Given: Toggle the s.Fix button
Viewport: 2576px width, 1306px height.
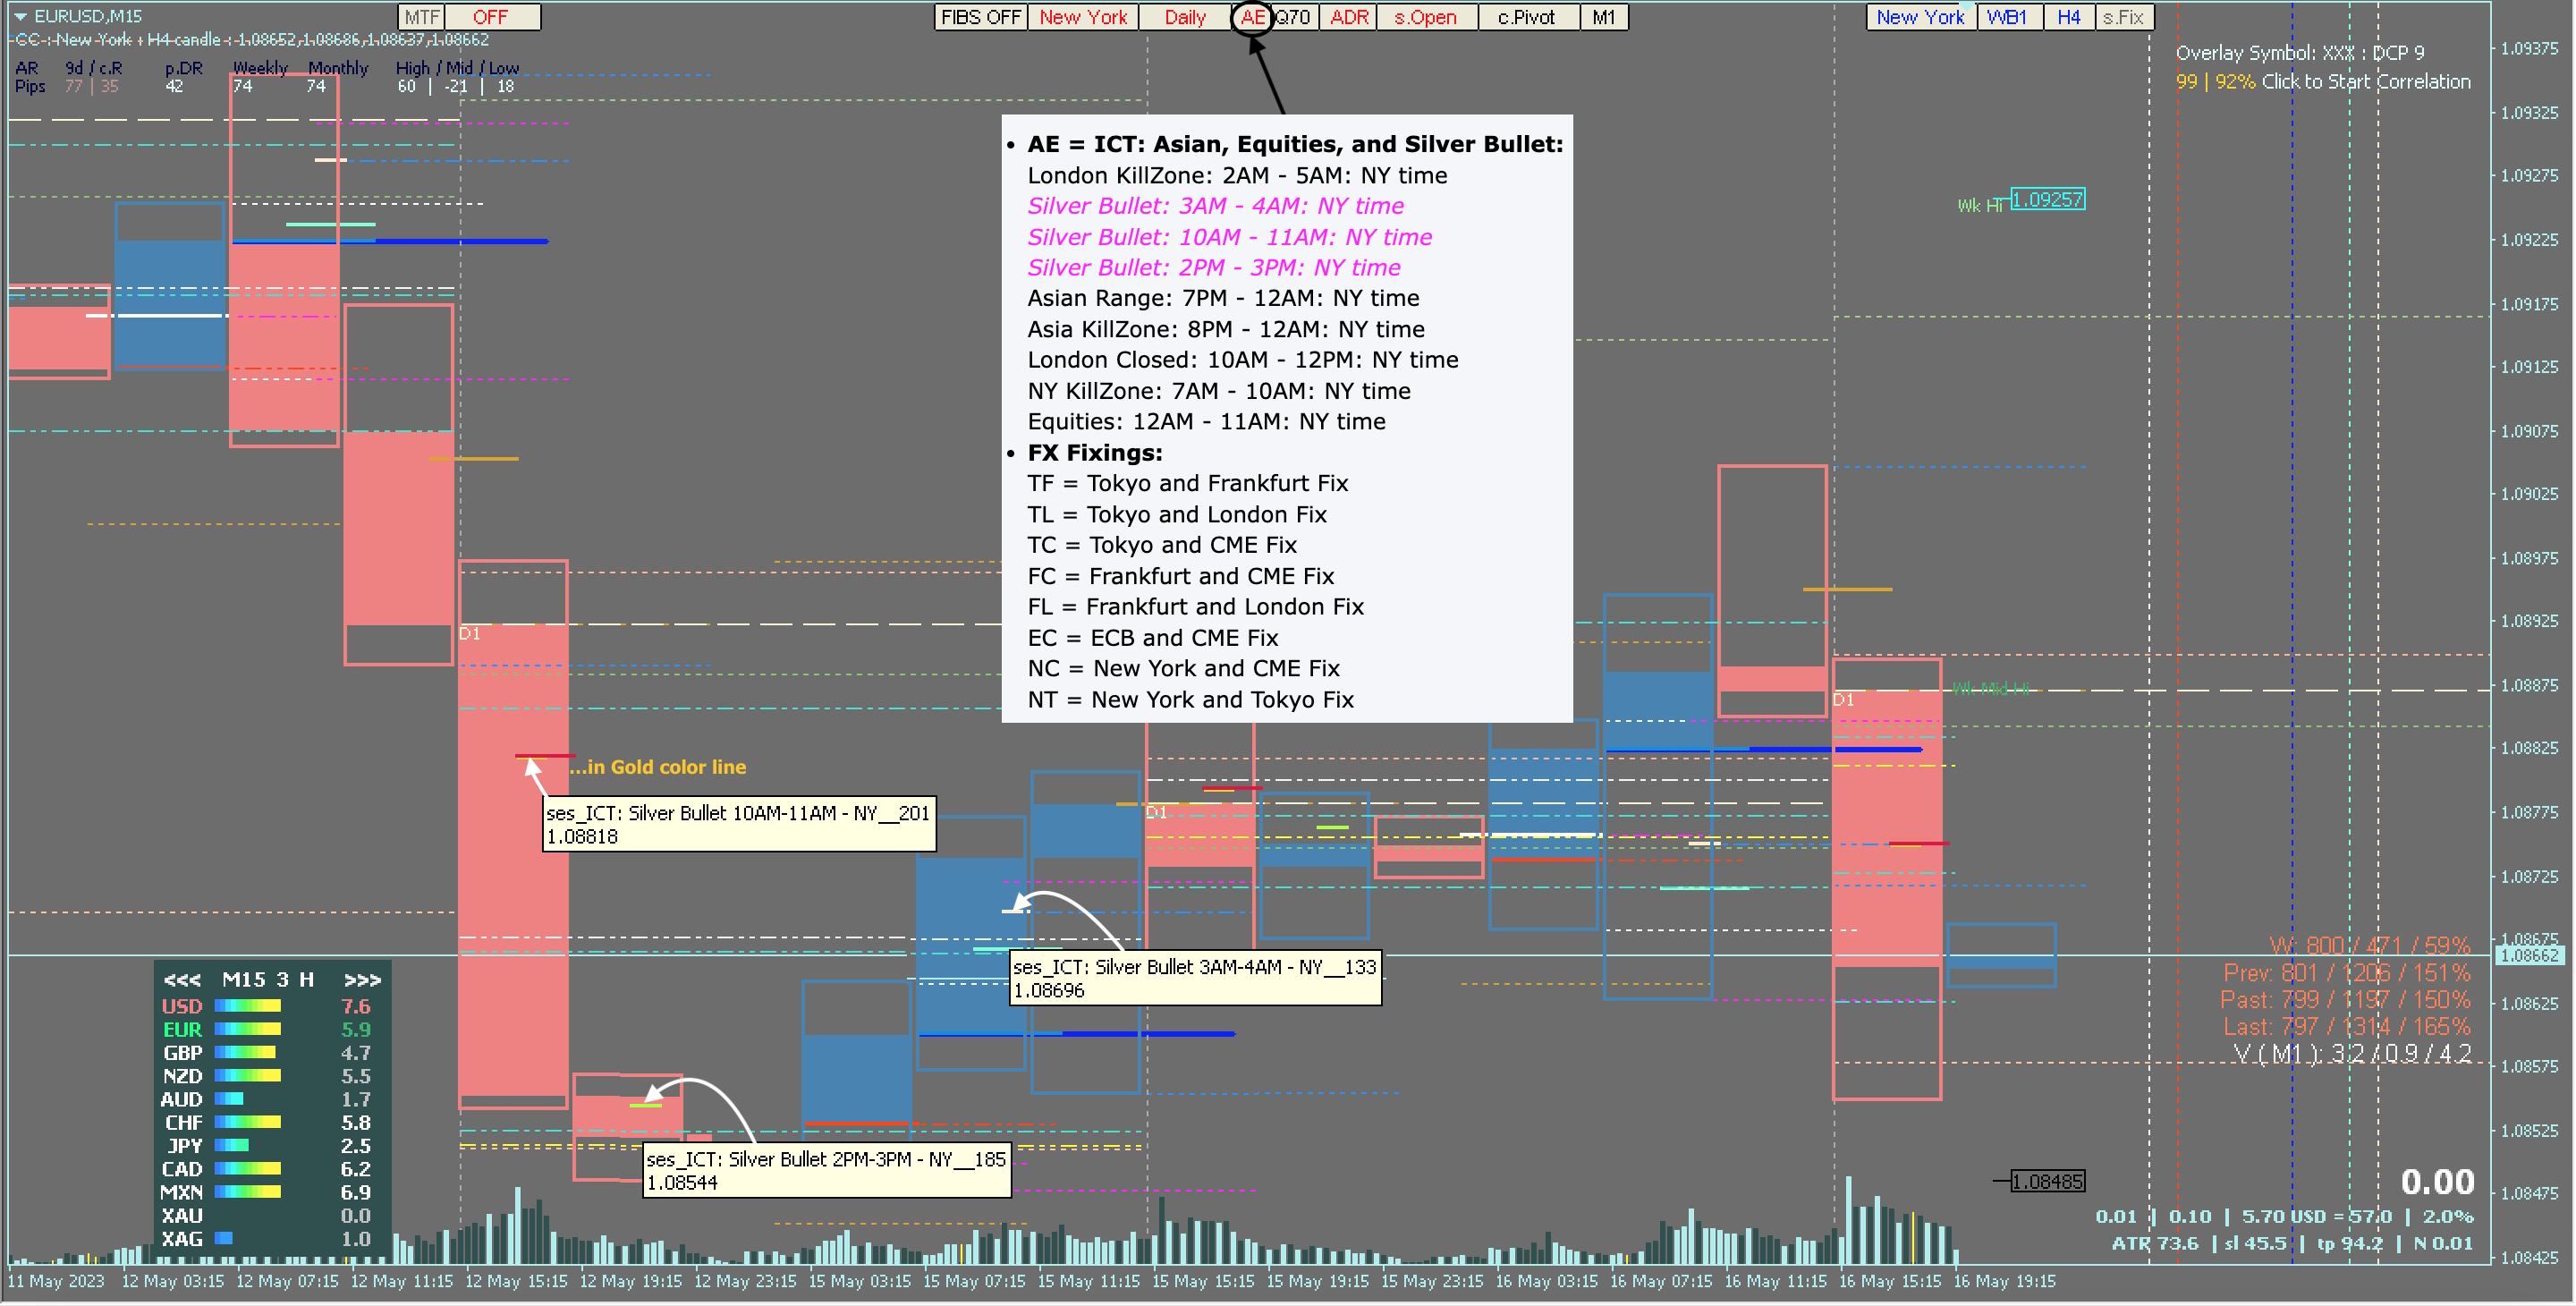Looking at the screenshot, I should click(2123, 17).
